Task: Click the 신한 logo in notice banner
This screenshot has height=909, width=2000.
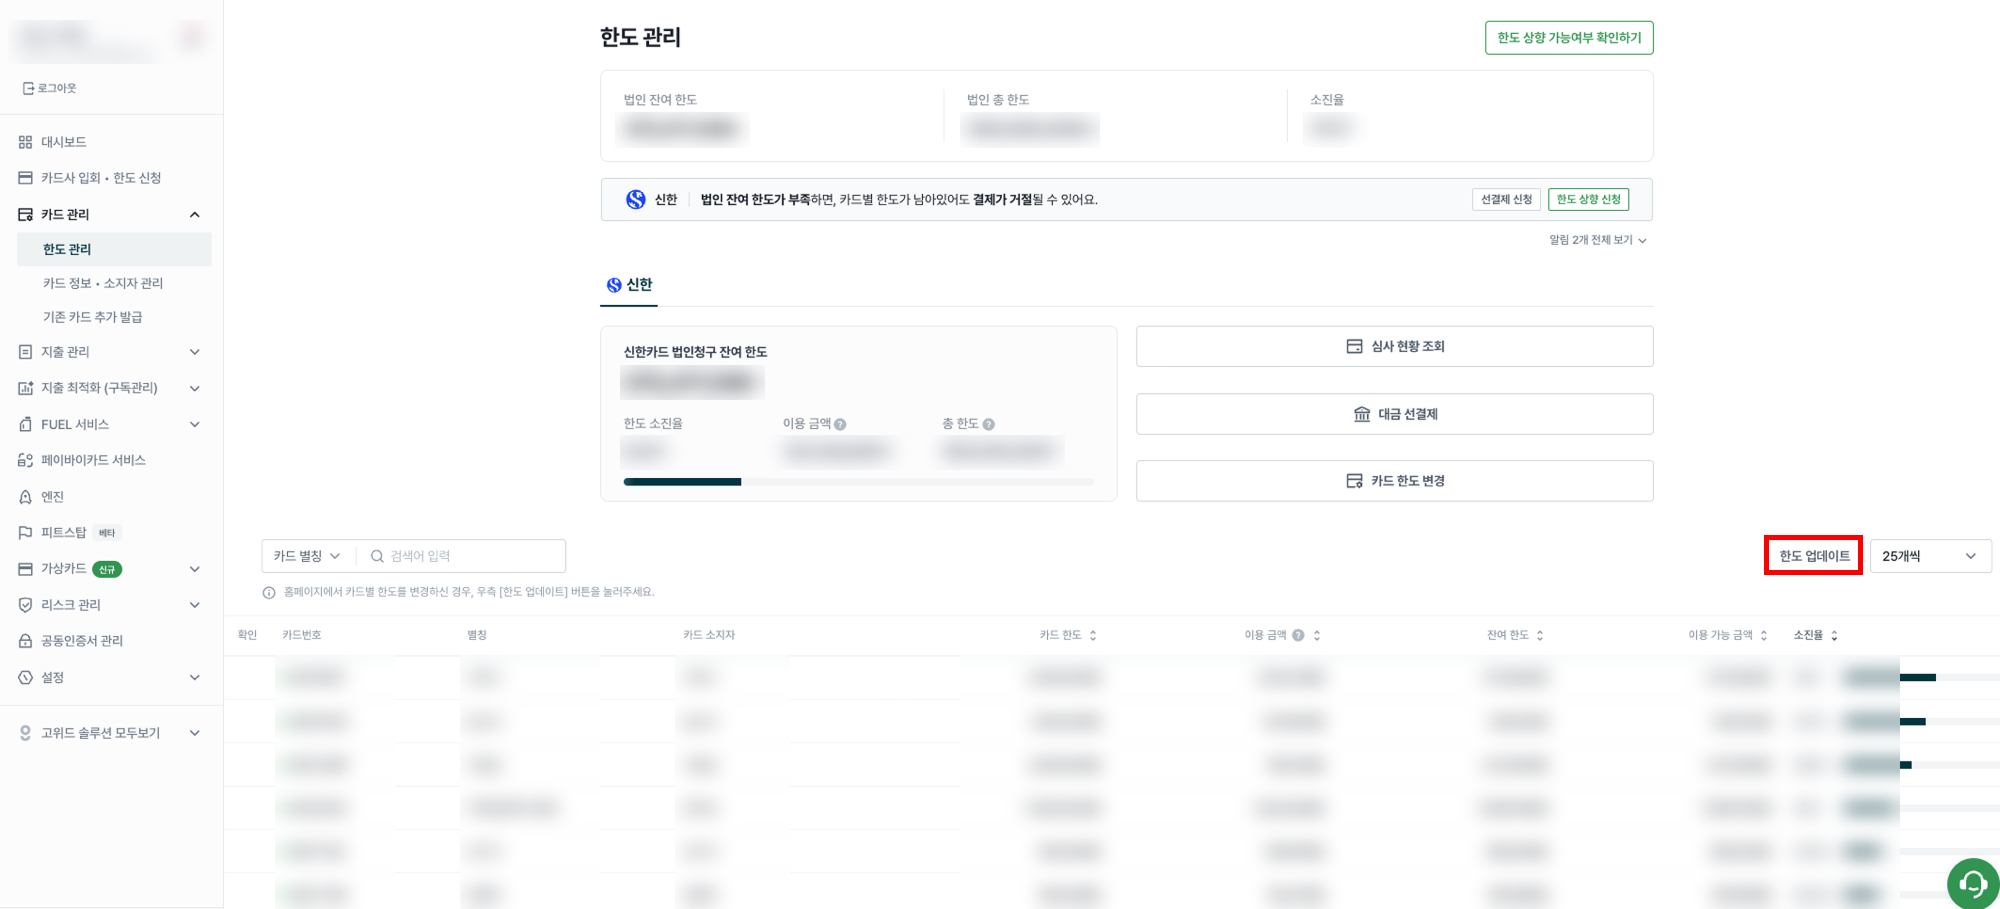Action: click(636, 199)
